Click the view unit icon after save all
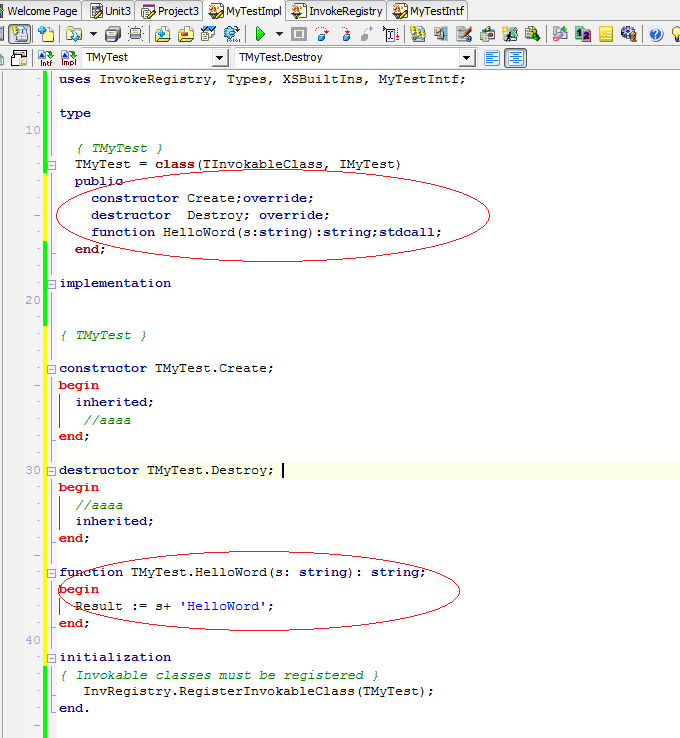680x738 pixels. (136, 34)
